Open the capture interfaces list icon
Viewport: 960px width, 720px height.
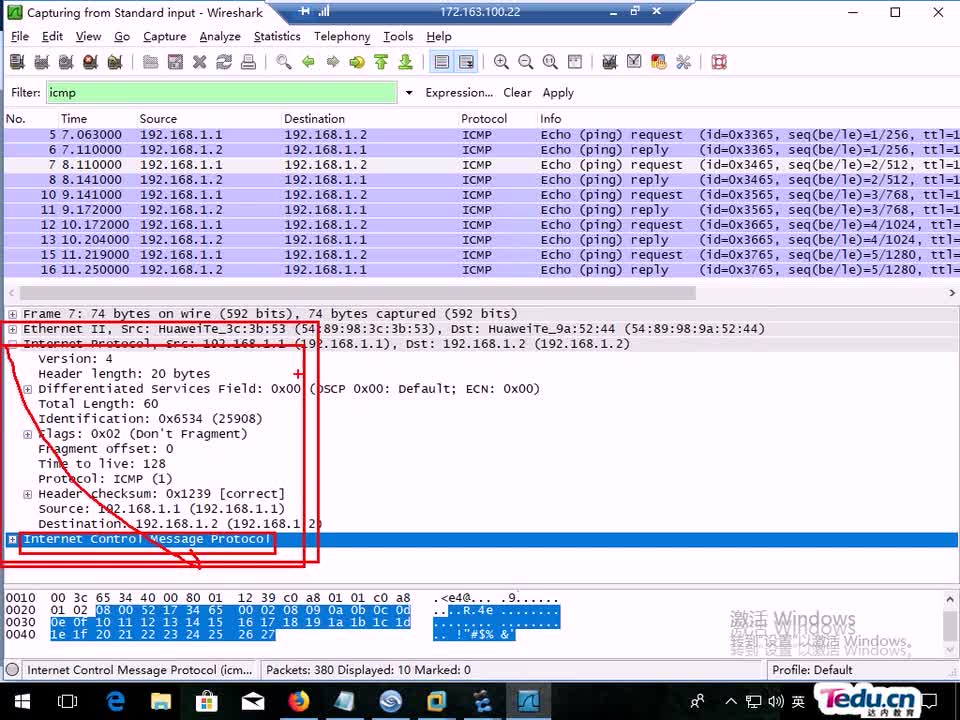17,62
